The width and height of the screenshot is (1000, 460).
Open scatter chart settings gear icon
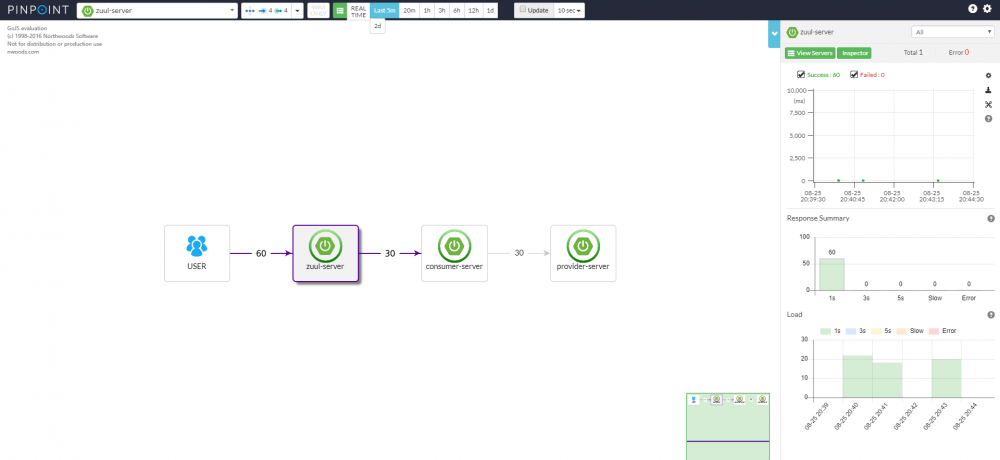click(989, 75)
